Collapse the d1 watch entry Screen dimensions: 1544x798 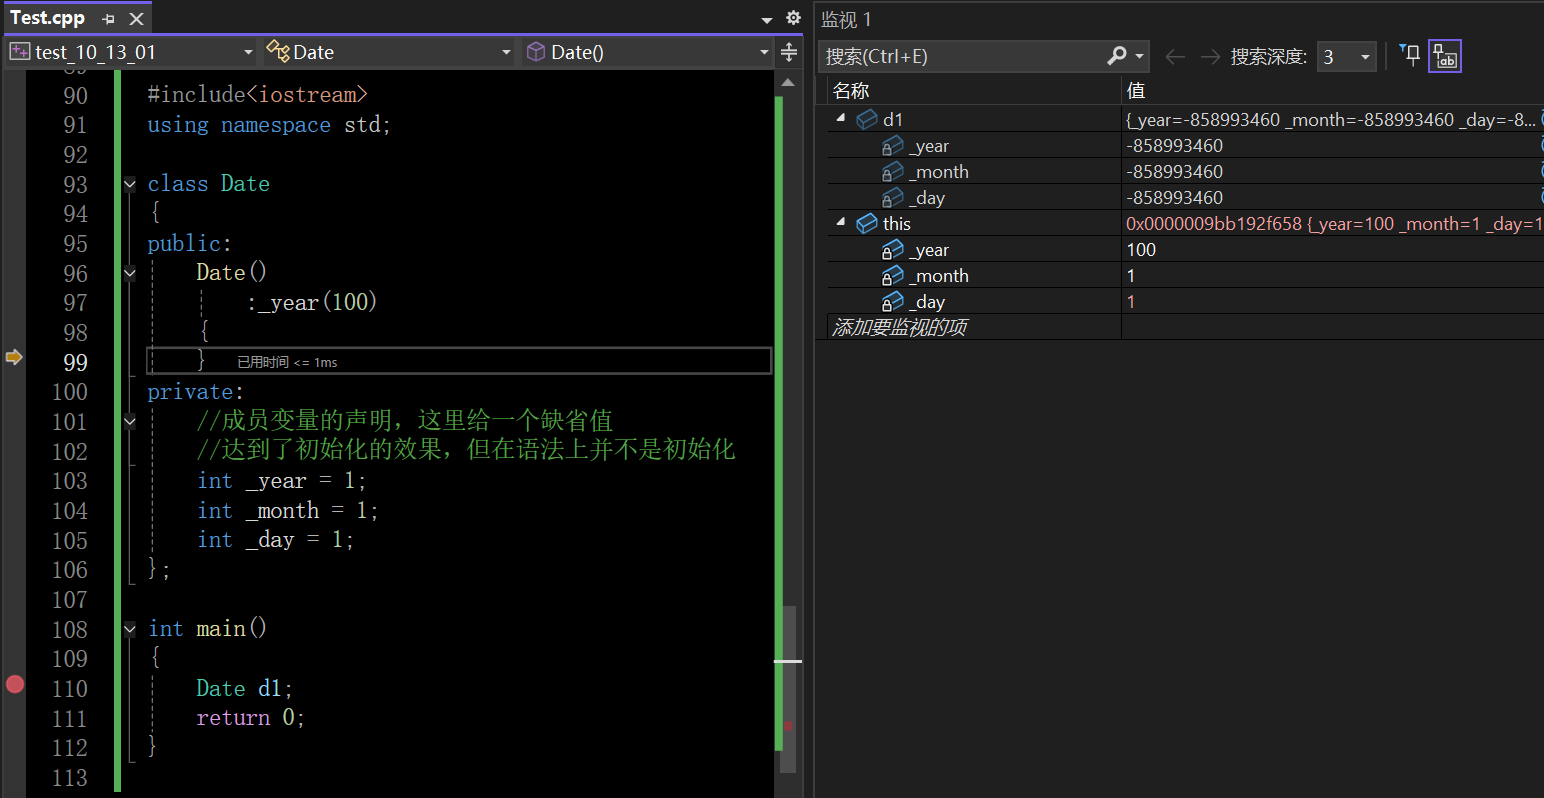pos(841,118)
